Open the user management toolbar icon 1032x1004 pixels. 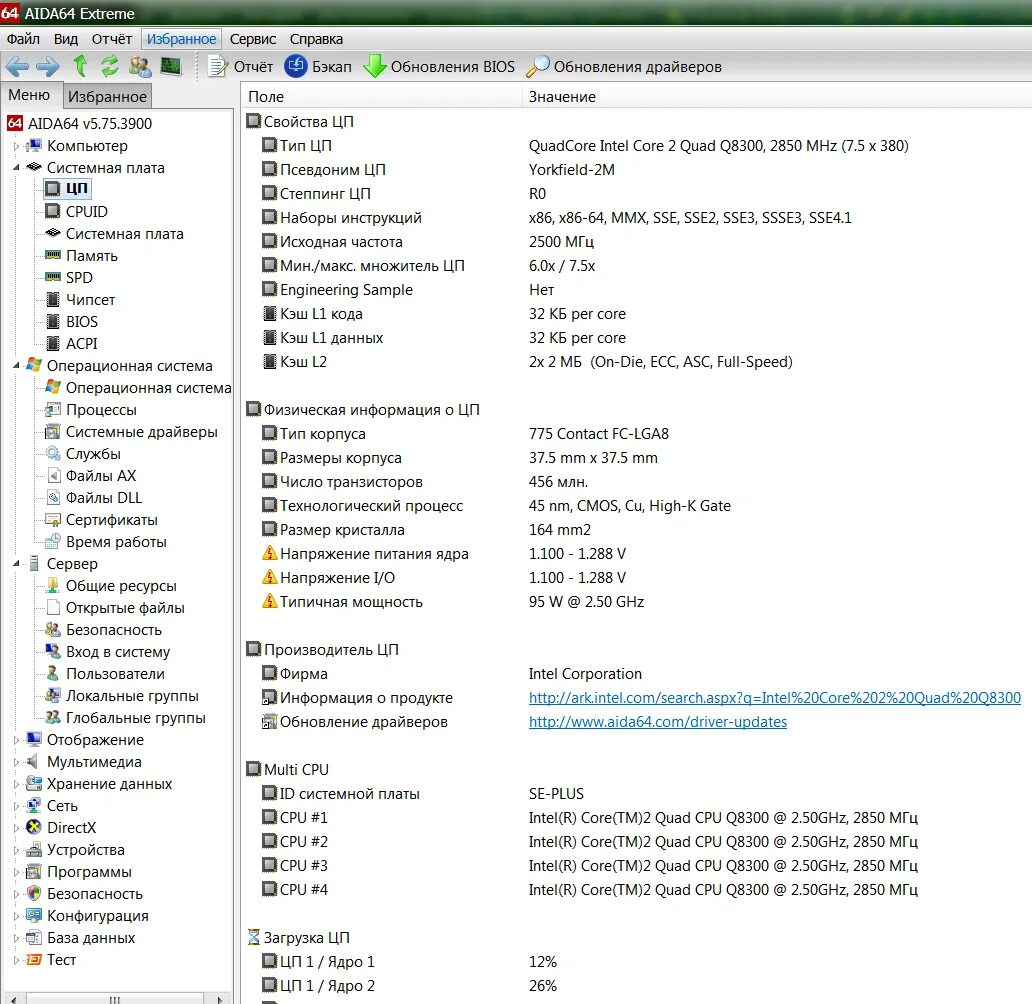coord(140,66)
